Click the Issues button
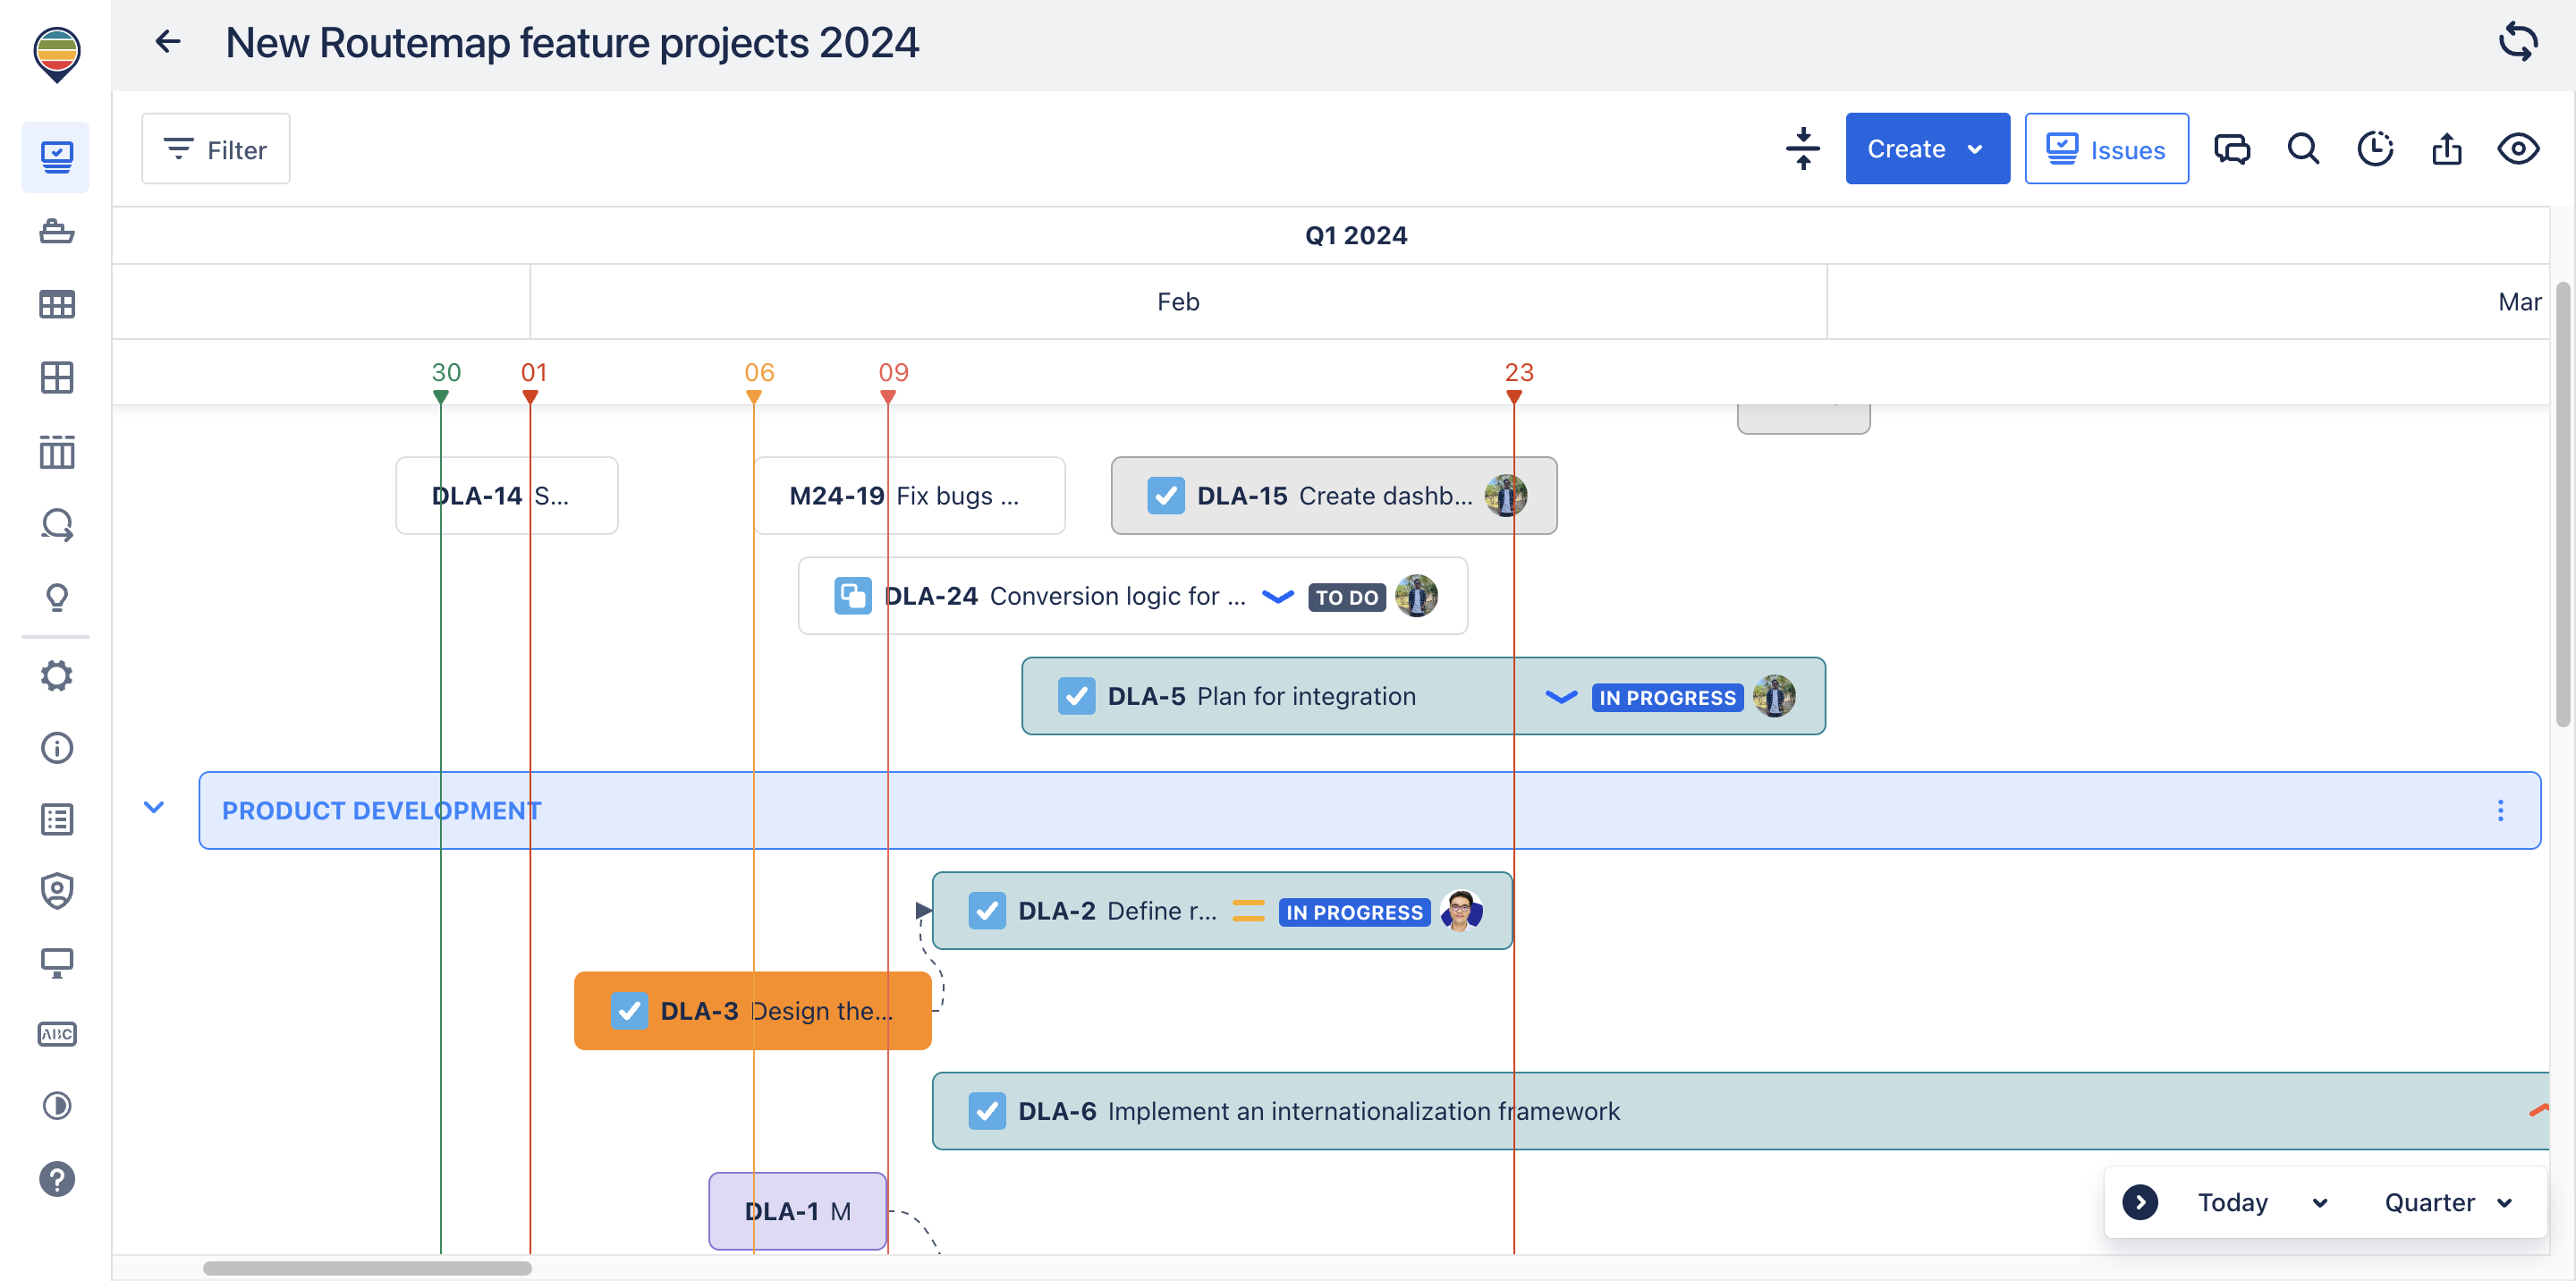Image resolution: width=2576 pixels, height=1281 pixels. pos(2106,149)
